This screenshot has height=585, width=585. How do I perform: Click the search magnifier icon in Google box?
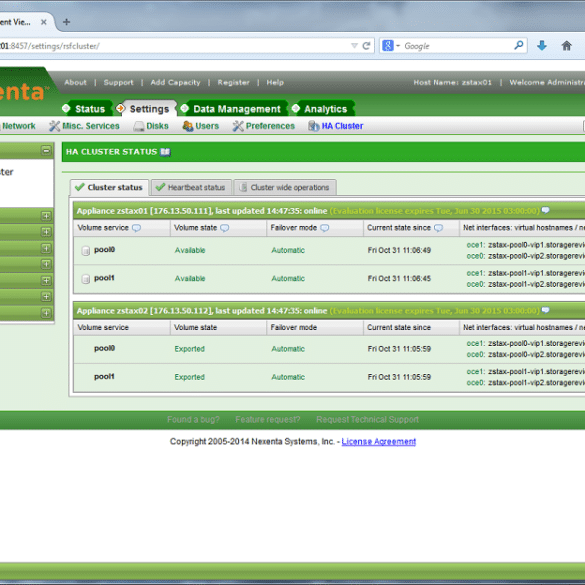[x=518, y=46]
